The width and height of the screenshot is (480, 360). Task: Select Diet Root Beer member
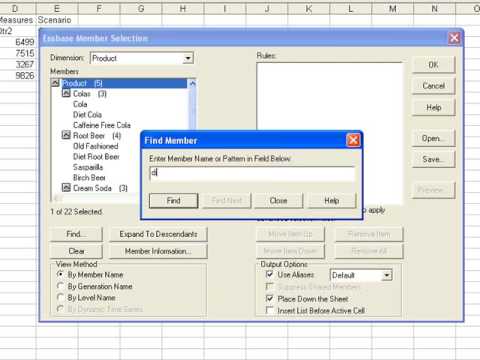pyautogui.click(x=96, y=157)
